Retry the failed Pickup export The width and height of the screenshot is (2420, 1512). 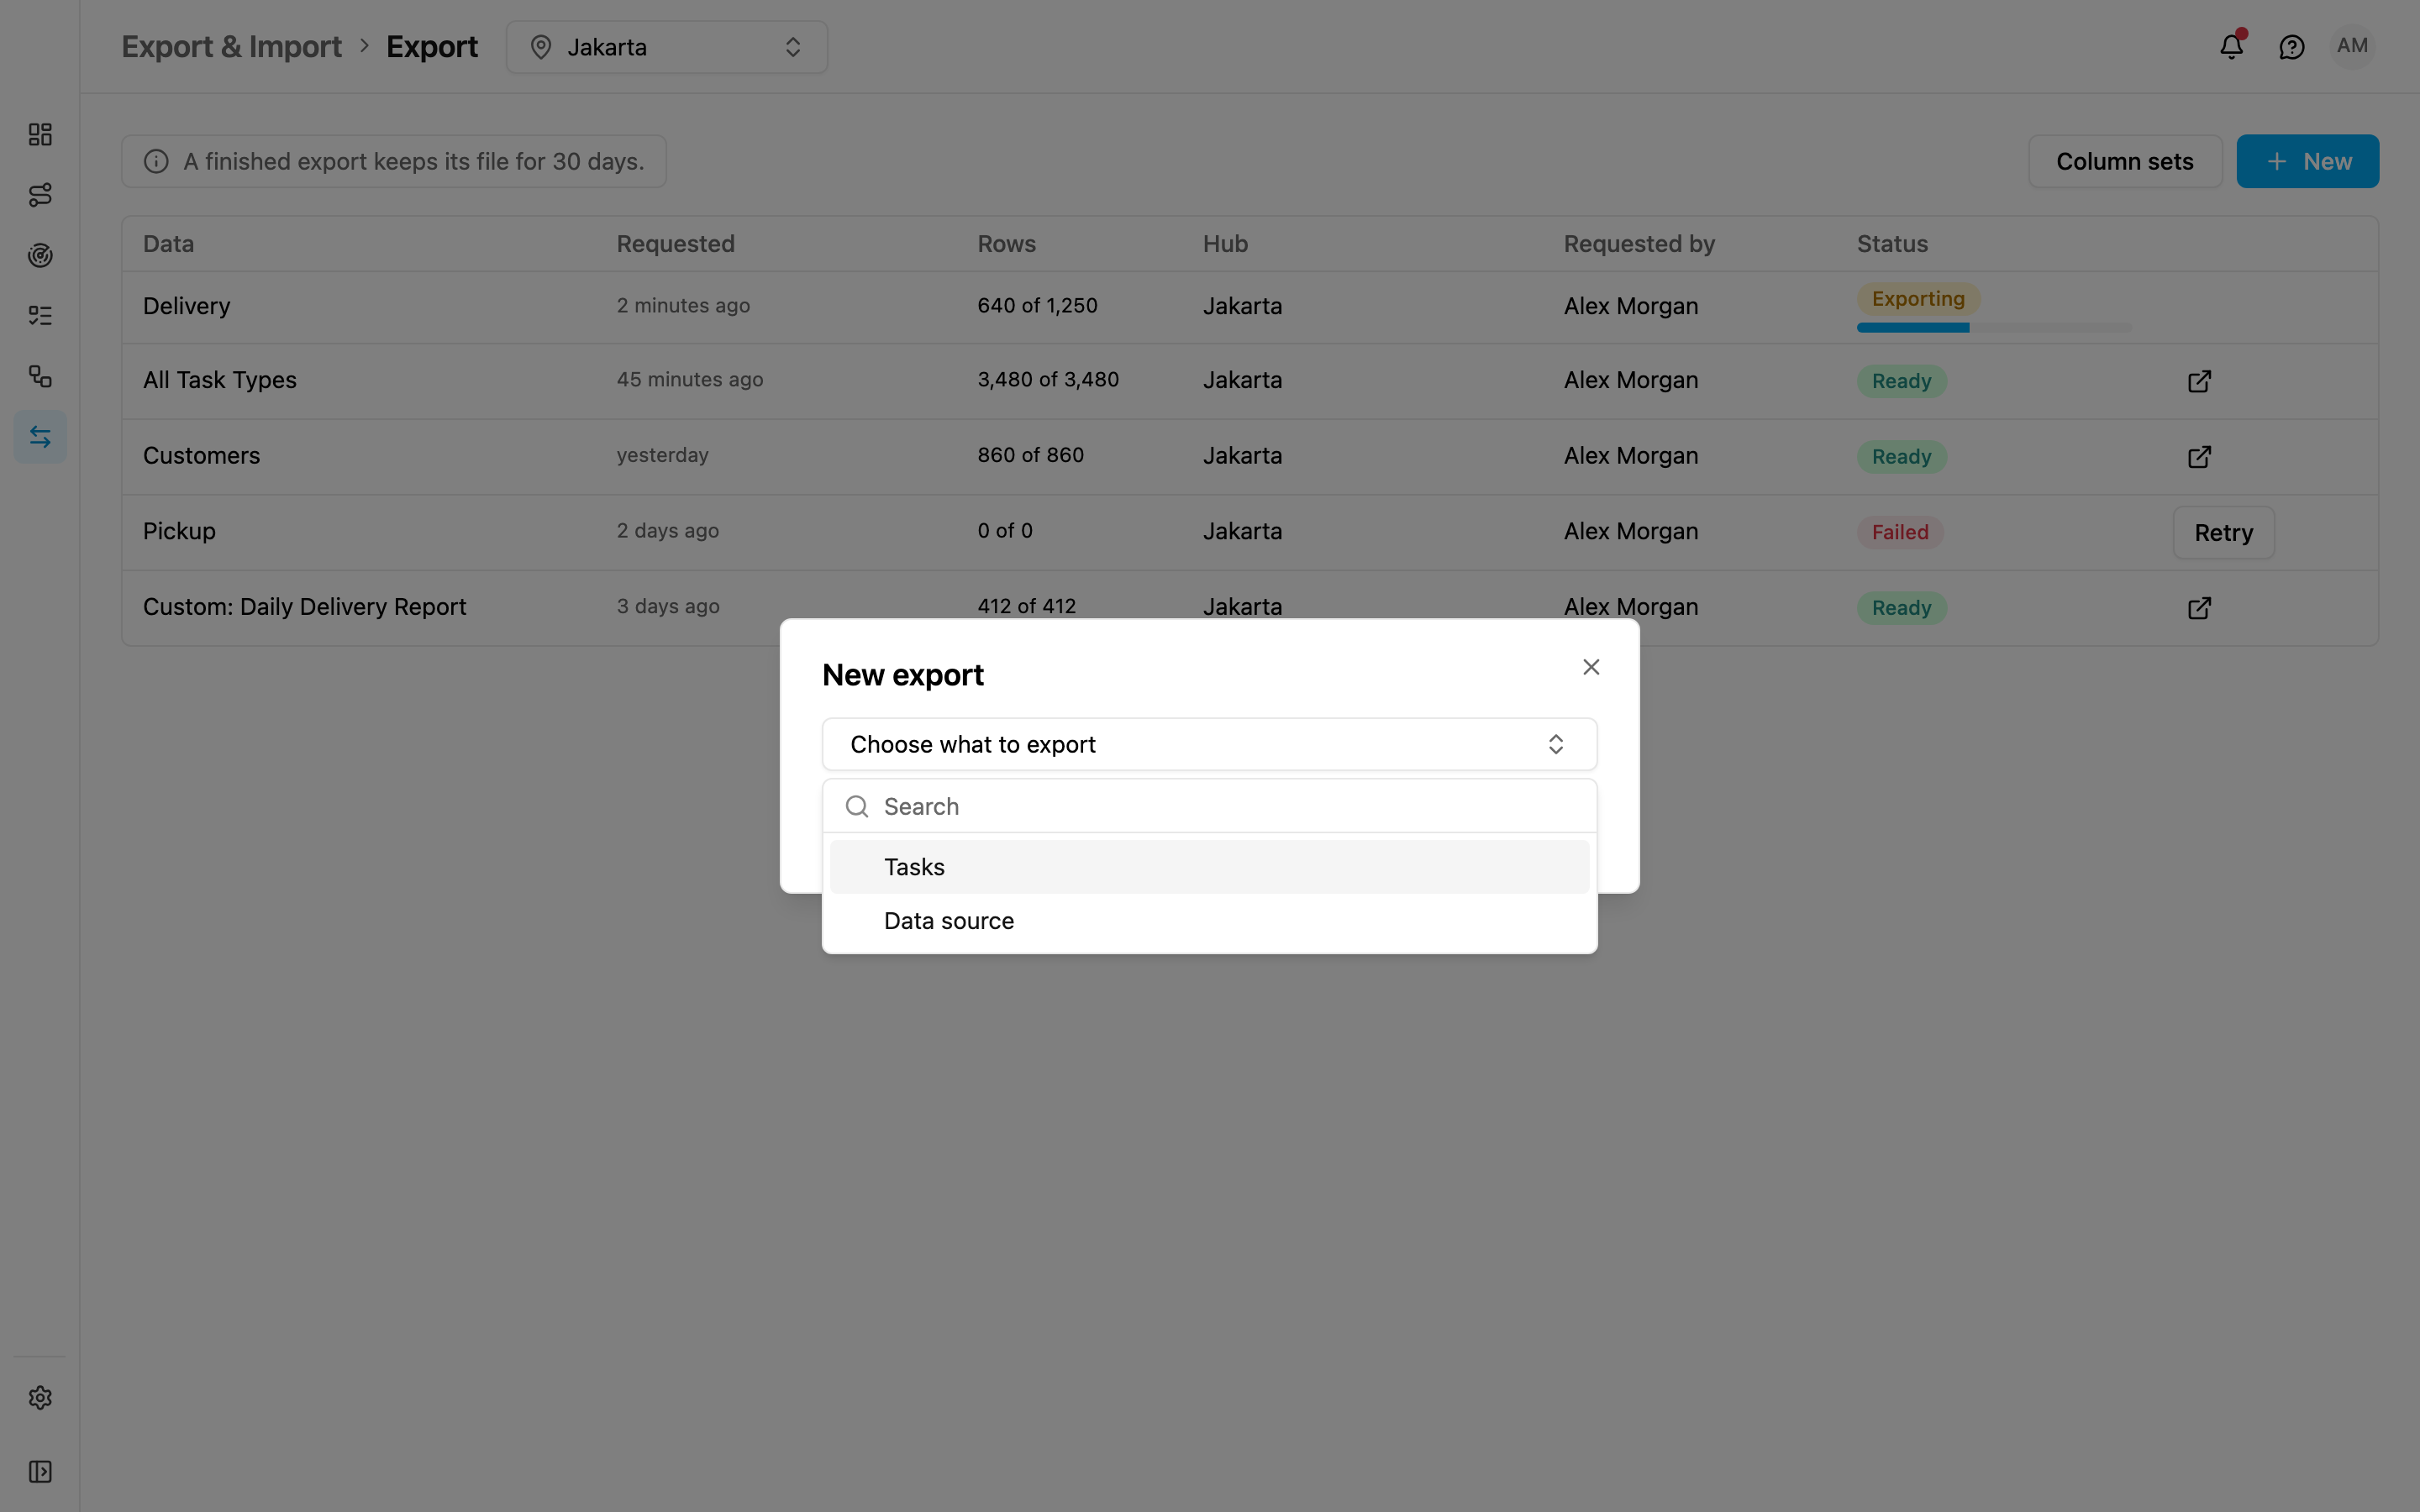click(2223, 533)
